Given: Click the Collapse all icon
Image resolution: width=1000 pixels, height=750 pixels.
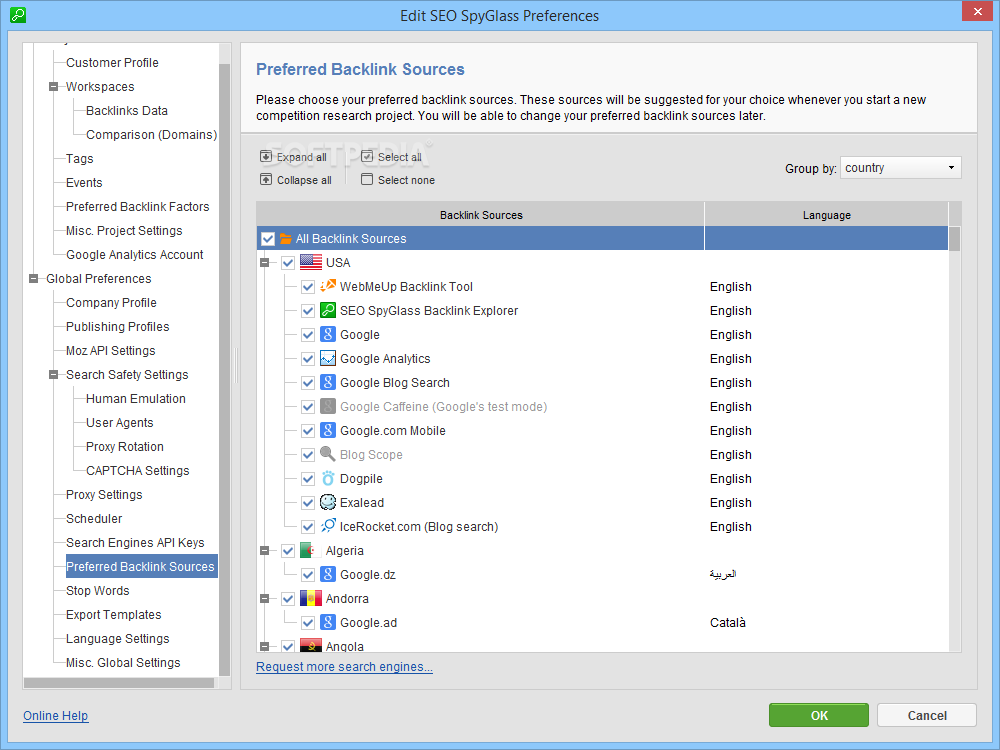Looking at the screenshot, I should [x=266, y=179].
